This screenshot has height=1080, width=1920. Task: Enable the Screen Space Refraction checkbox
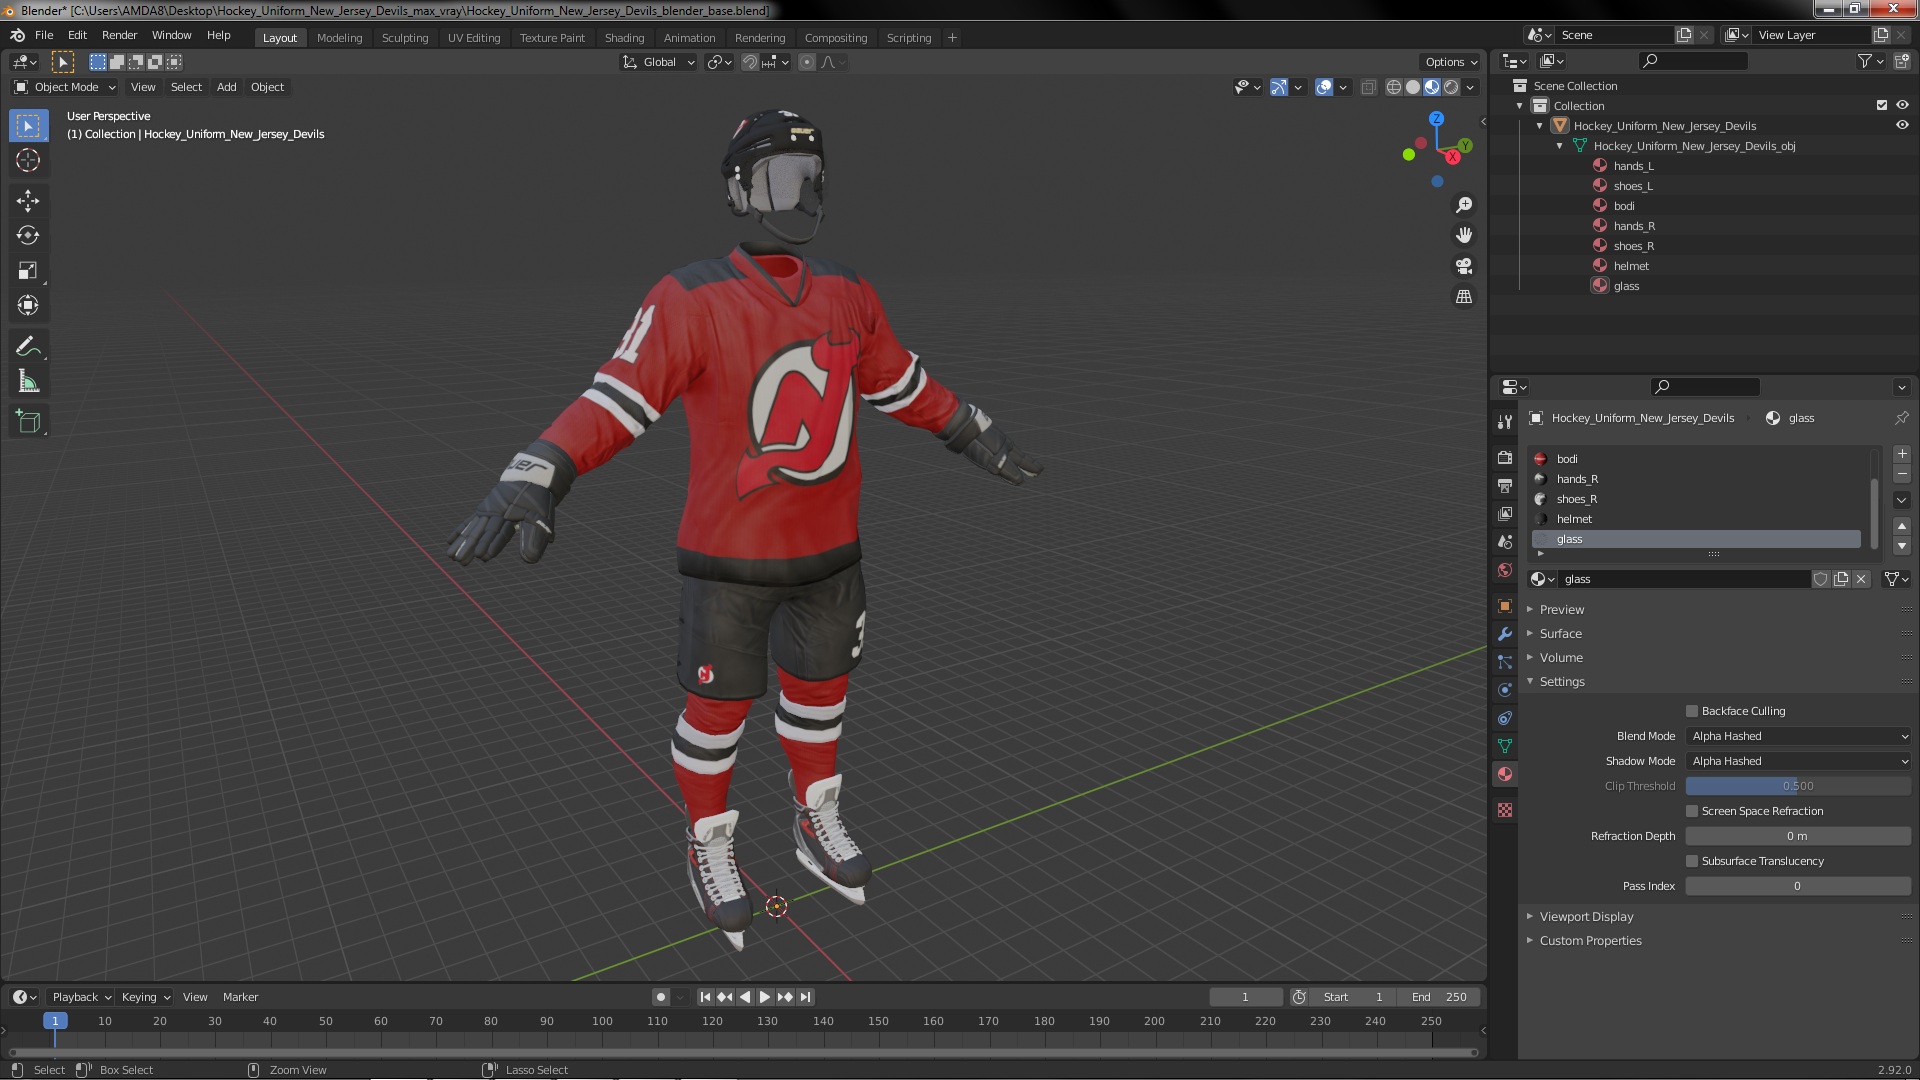coord(1692,811)
